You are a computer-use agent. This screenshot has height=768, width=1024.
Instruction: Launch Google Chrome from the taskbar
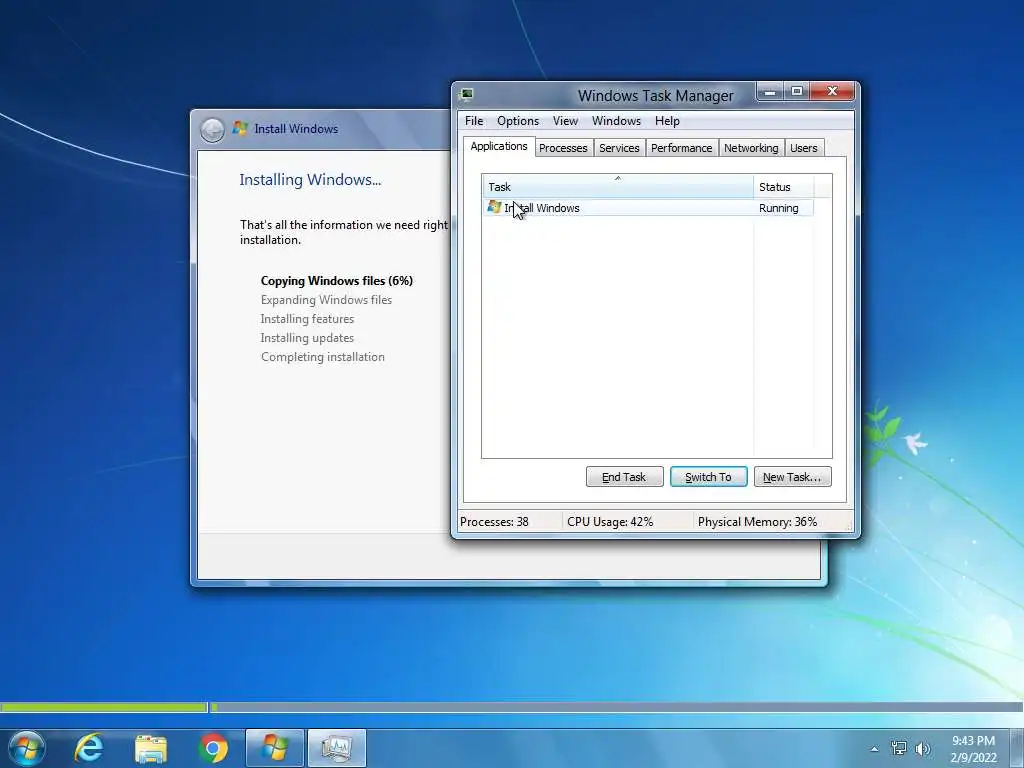(x=213, y=749)
